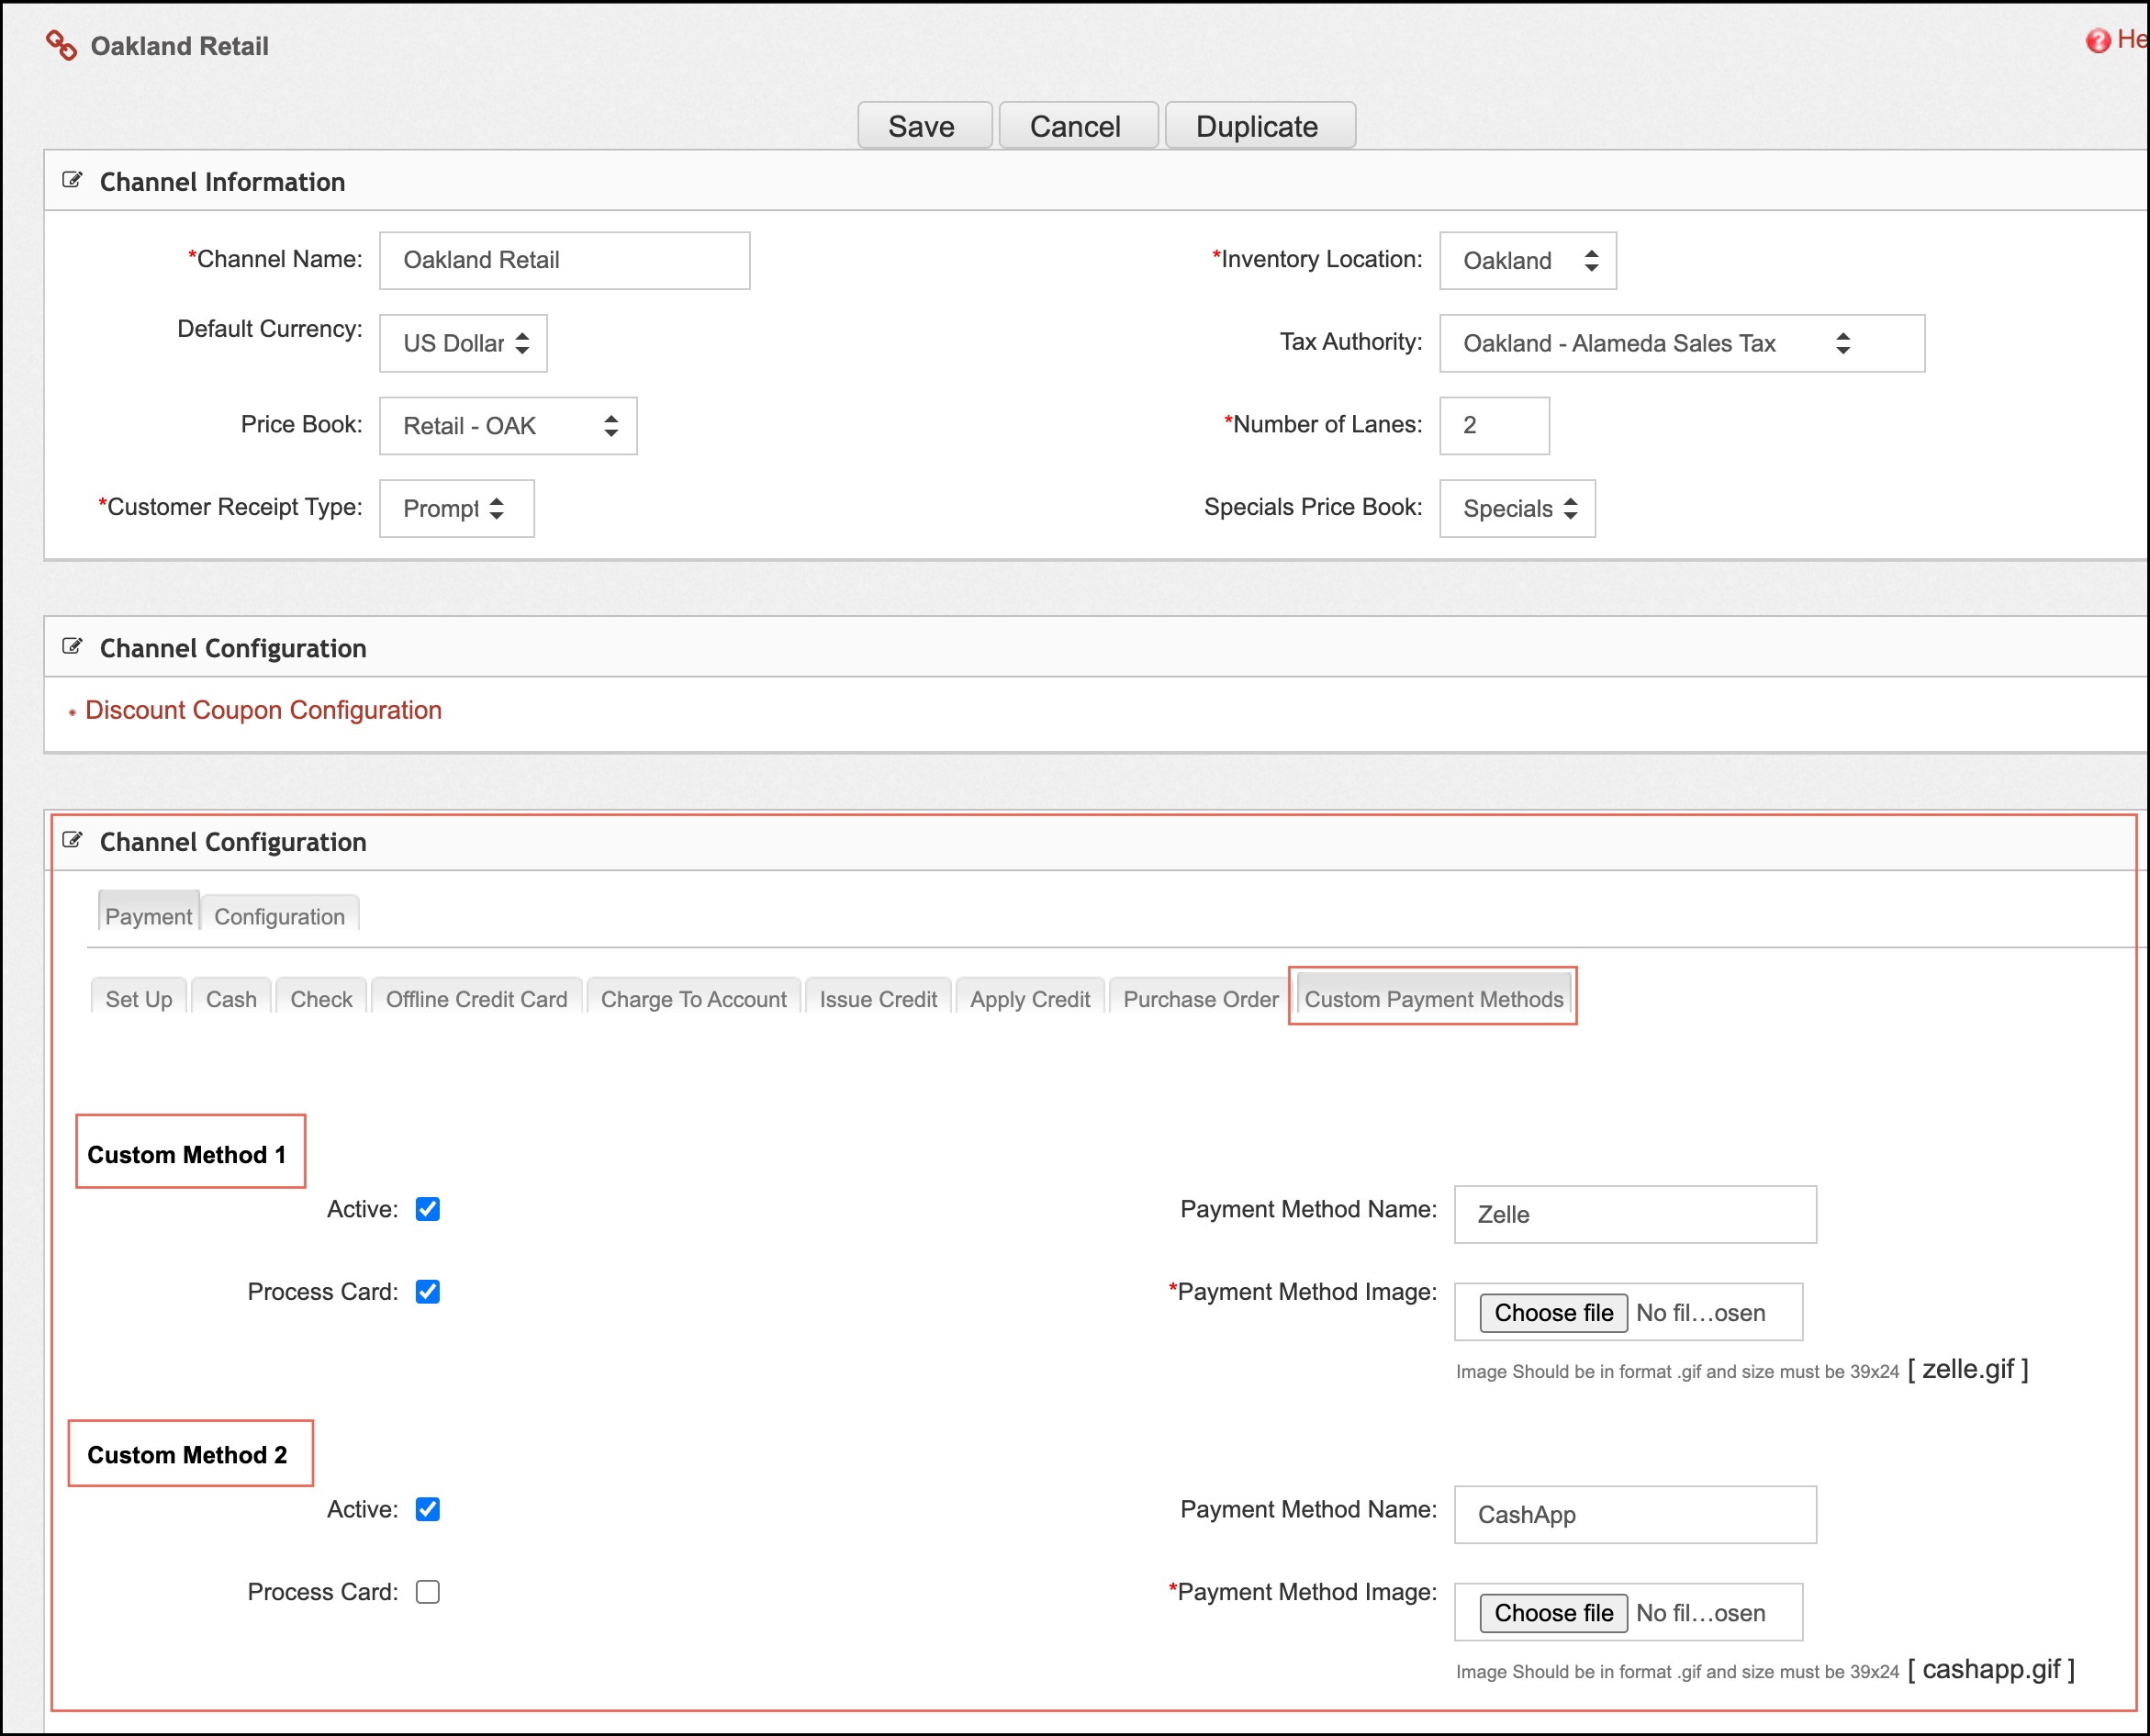Click the Channel Information section edit icon

point(72,180)
